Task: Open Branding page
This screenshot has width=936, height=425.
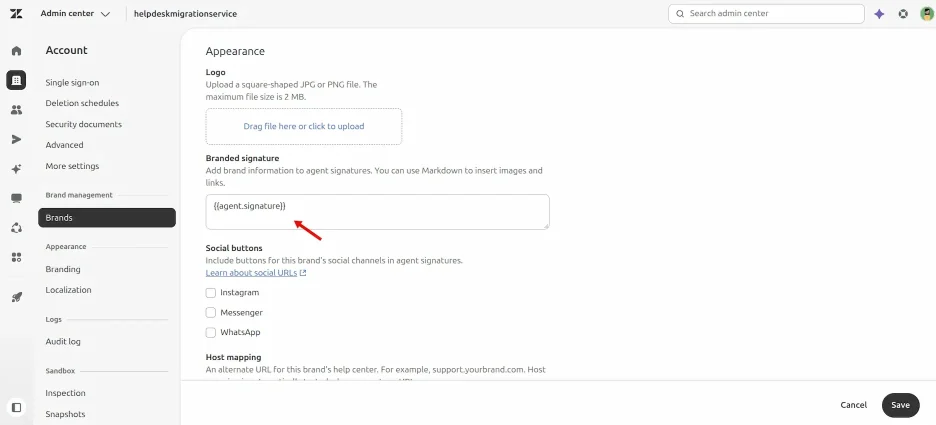Action: tap(63, 269)
